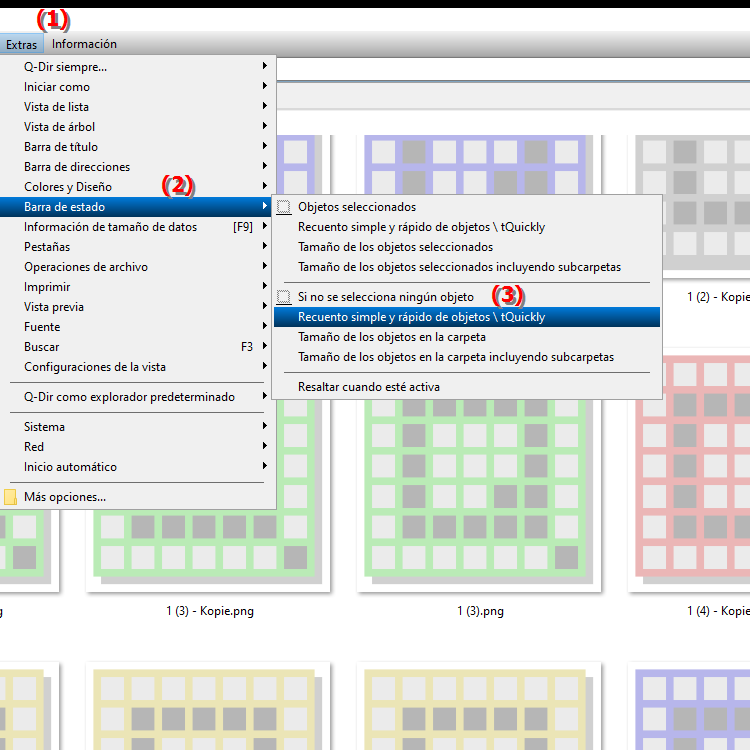The width and height of the screenshot is (750, 750).
Task: Open Imprimir submenu
Action: 138,287
